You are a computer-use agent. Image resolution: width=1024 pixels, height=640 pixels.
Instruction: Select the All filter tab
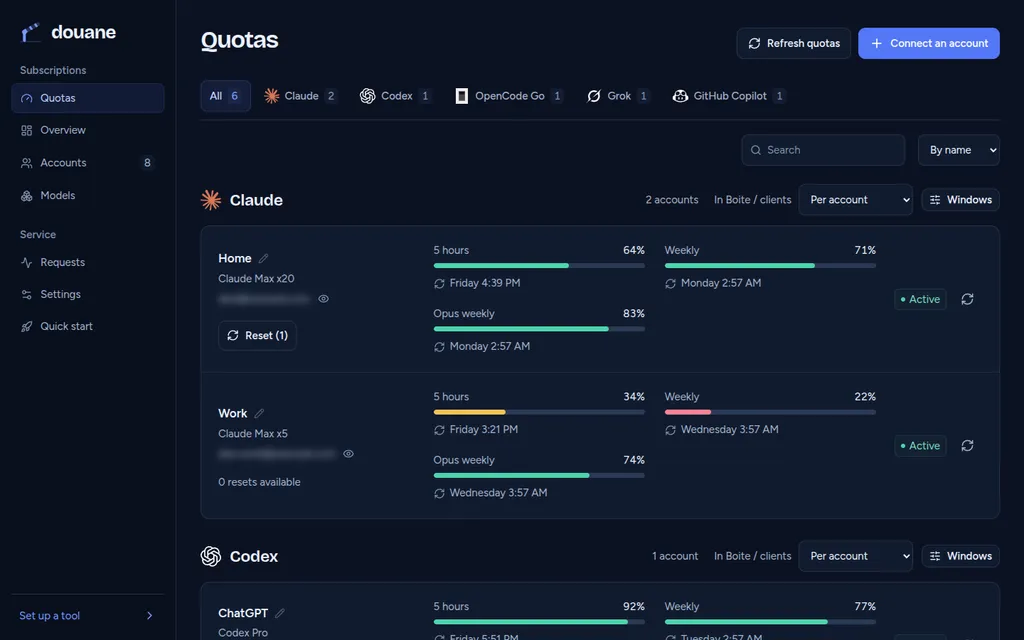[225, 96]
